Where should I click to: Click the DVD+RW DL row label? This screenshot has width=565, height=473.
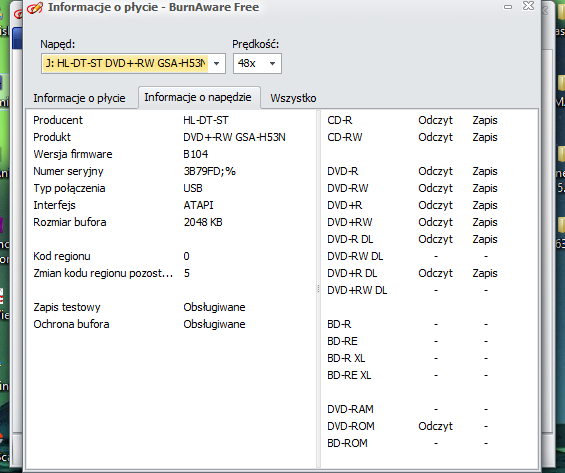coord(357,290)
